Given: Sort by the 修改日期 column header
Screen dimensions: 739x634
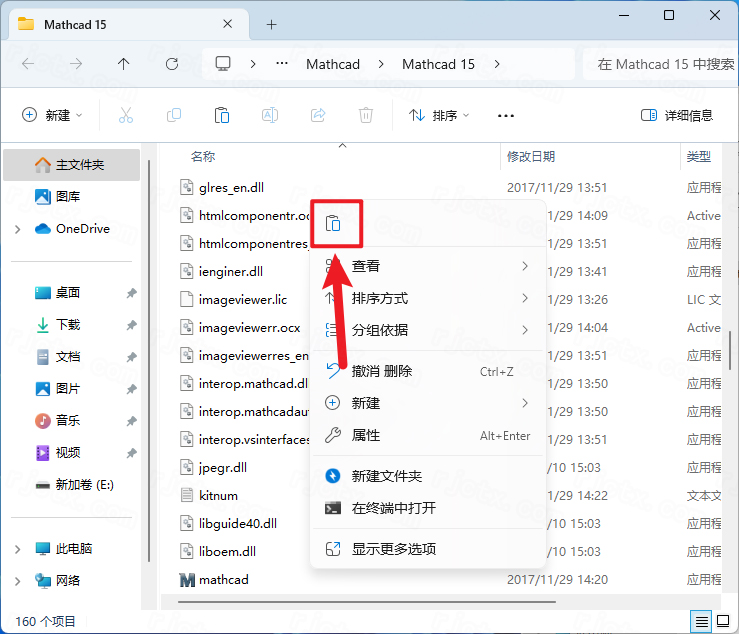Looking at the screenshot, I should tap(531, 157).
